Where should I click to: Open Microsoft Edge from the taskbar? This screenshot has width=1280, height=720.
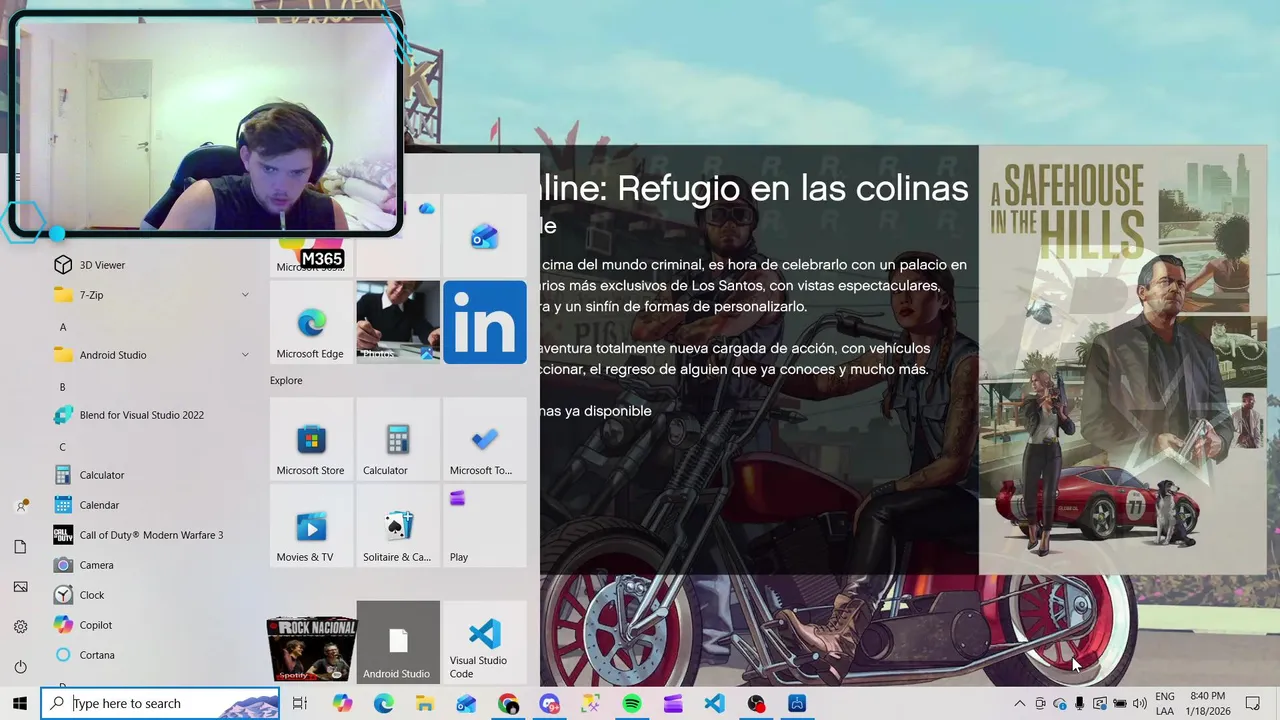coord(384,704)
